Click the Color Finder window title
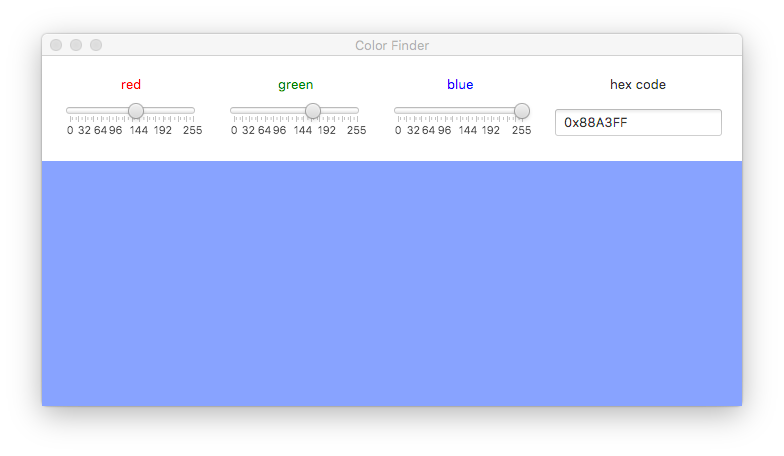 click(392, 46)
